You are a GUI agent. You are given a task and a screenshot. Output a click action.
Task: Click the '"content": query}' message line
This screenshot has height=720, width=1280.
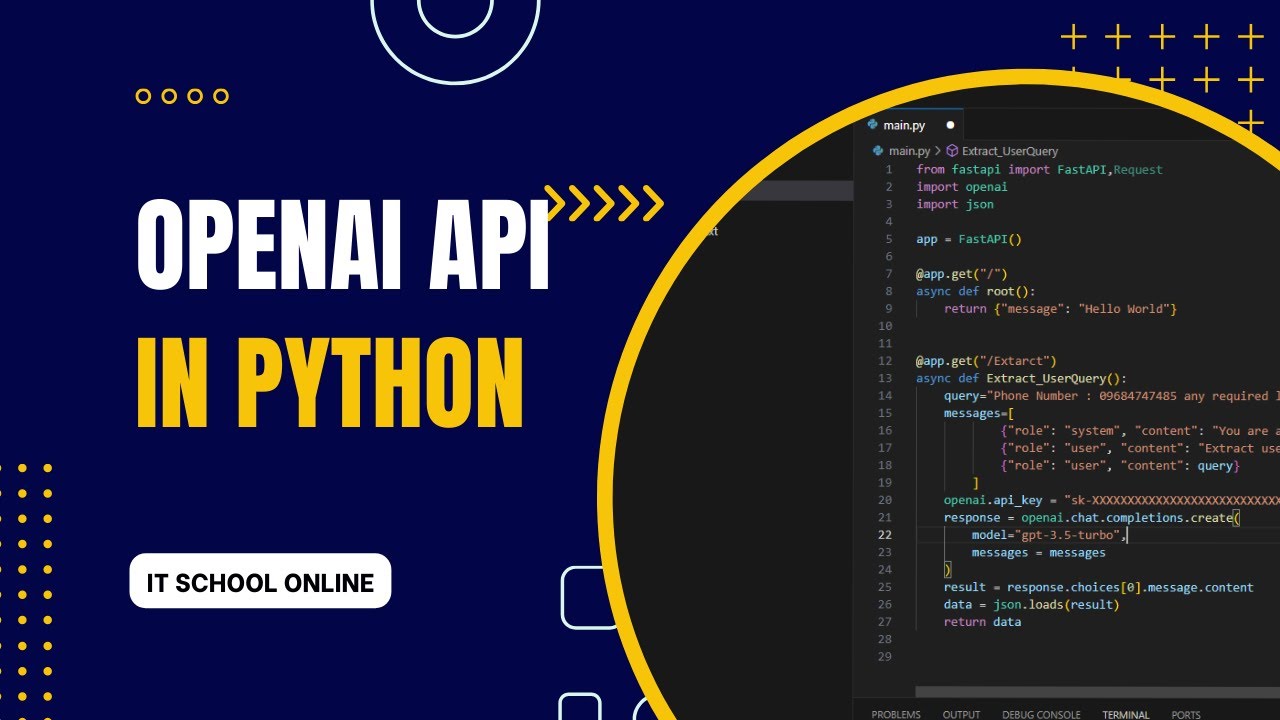point(1120,466)
